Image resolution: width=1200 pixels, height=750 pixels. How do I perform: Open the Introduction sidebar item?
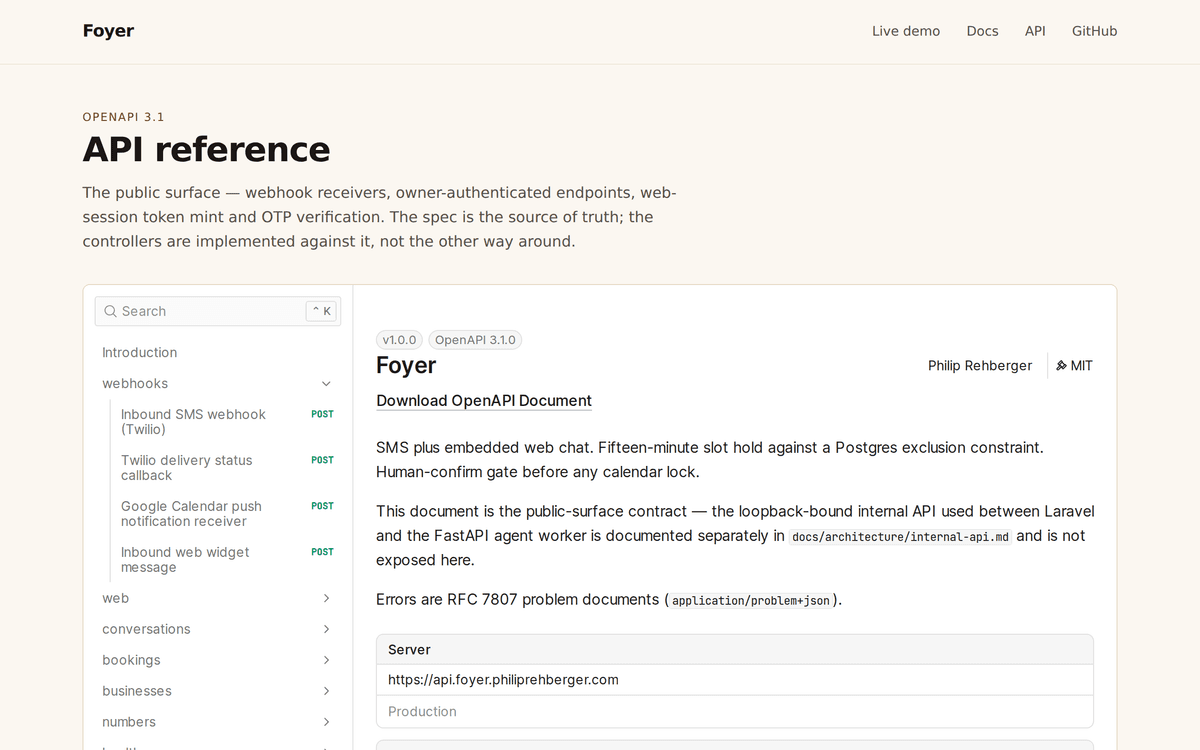(x=140, y=353)
